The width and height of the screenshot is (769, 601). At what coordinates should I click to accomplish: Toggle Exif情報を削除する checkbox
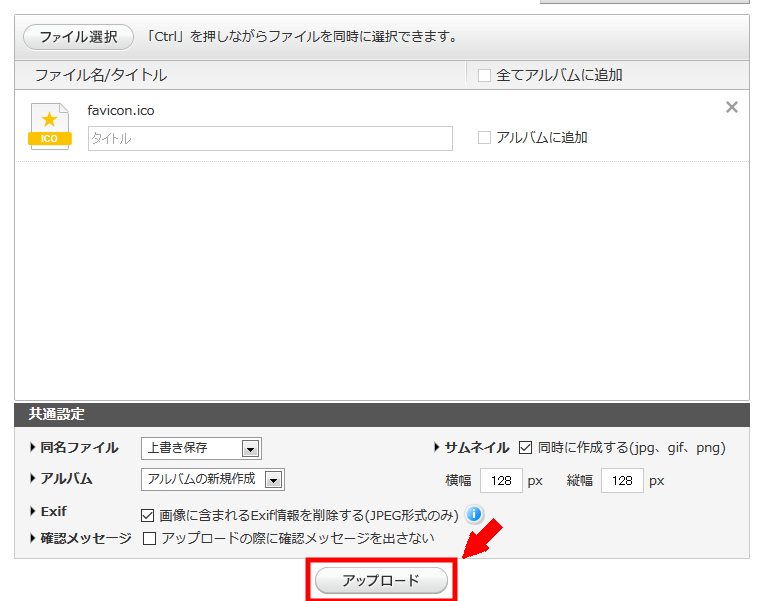coord(148,515)
